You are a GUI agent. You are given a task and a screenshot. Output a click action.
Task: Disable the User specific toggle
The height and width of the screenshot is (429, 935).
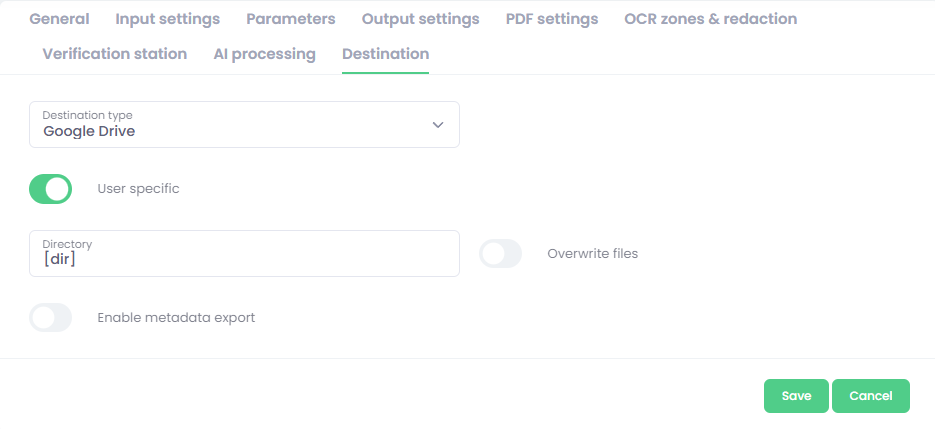[x=51, y=189]
